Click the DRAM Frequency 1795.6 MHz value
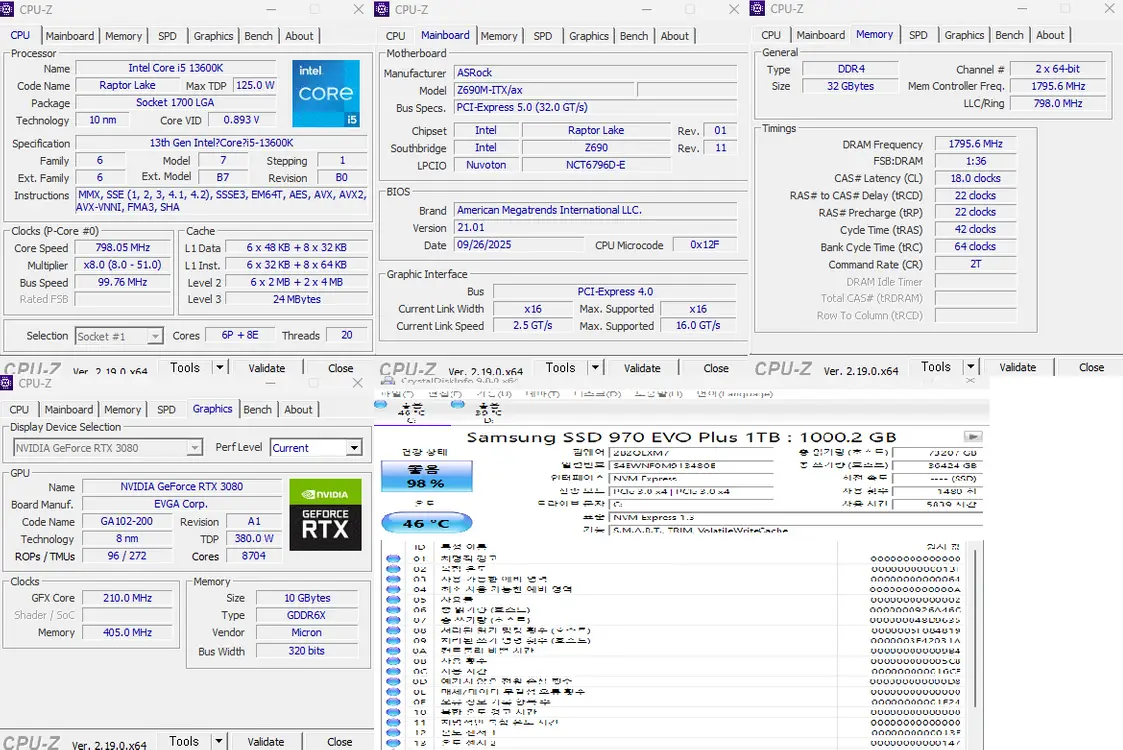Viewport: 1123px width, 750px height. point(975,144)
